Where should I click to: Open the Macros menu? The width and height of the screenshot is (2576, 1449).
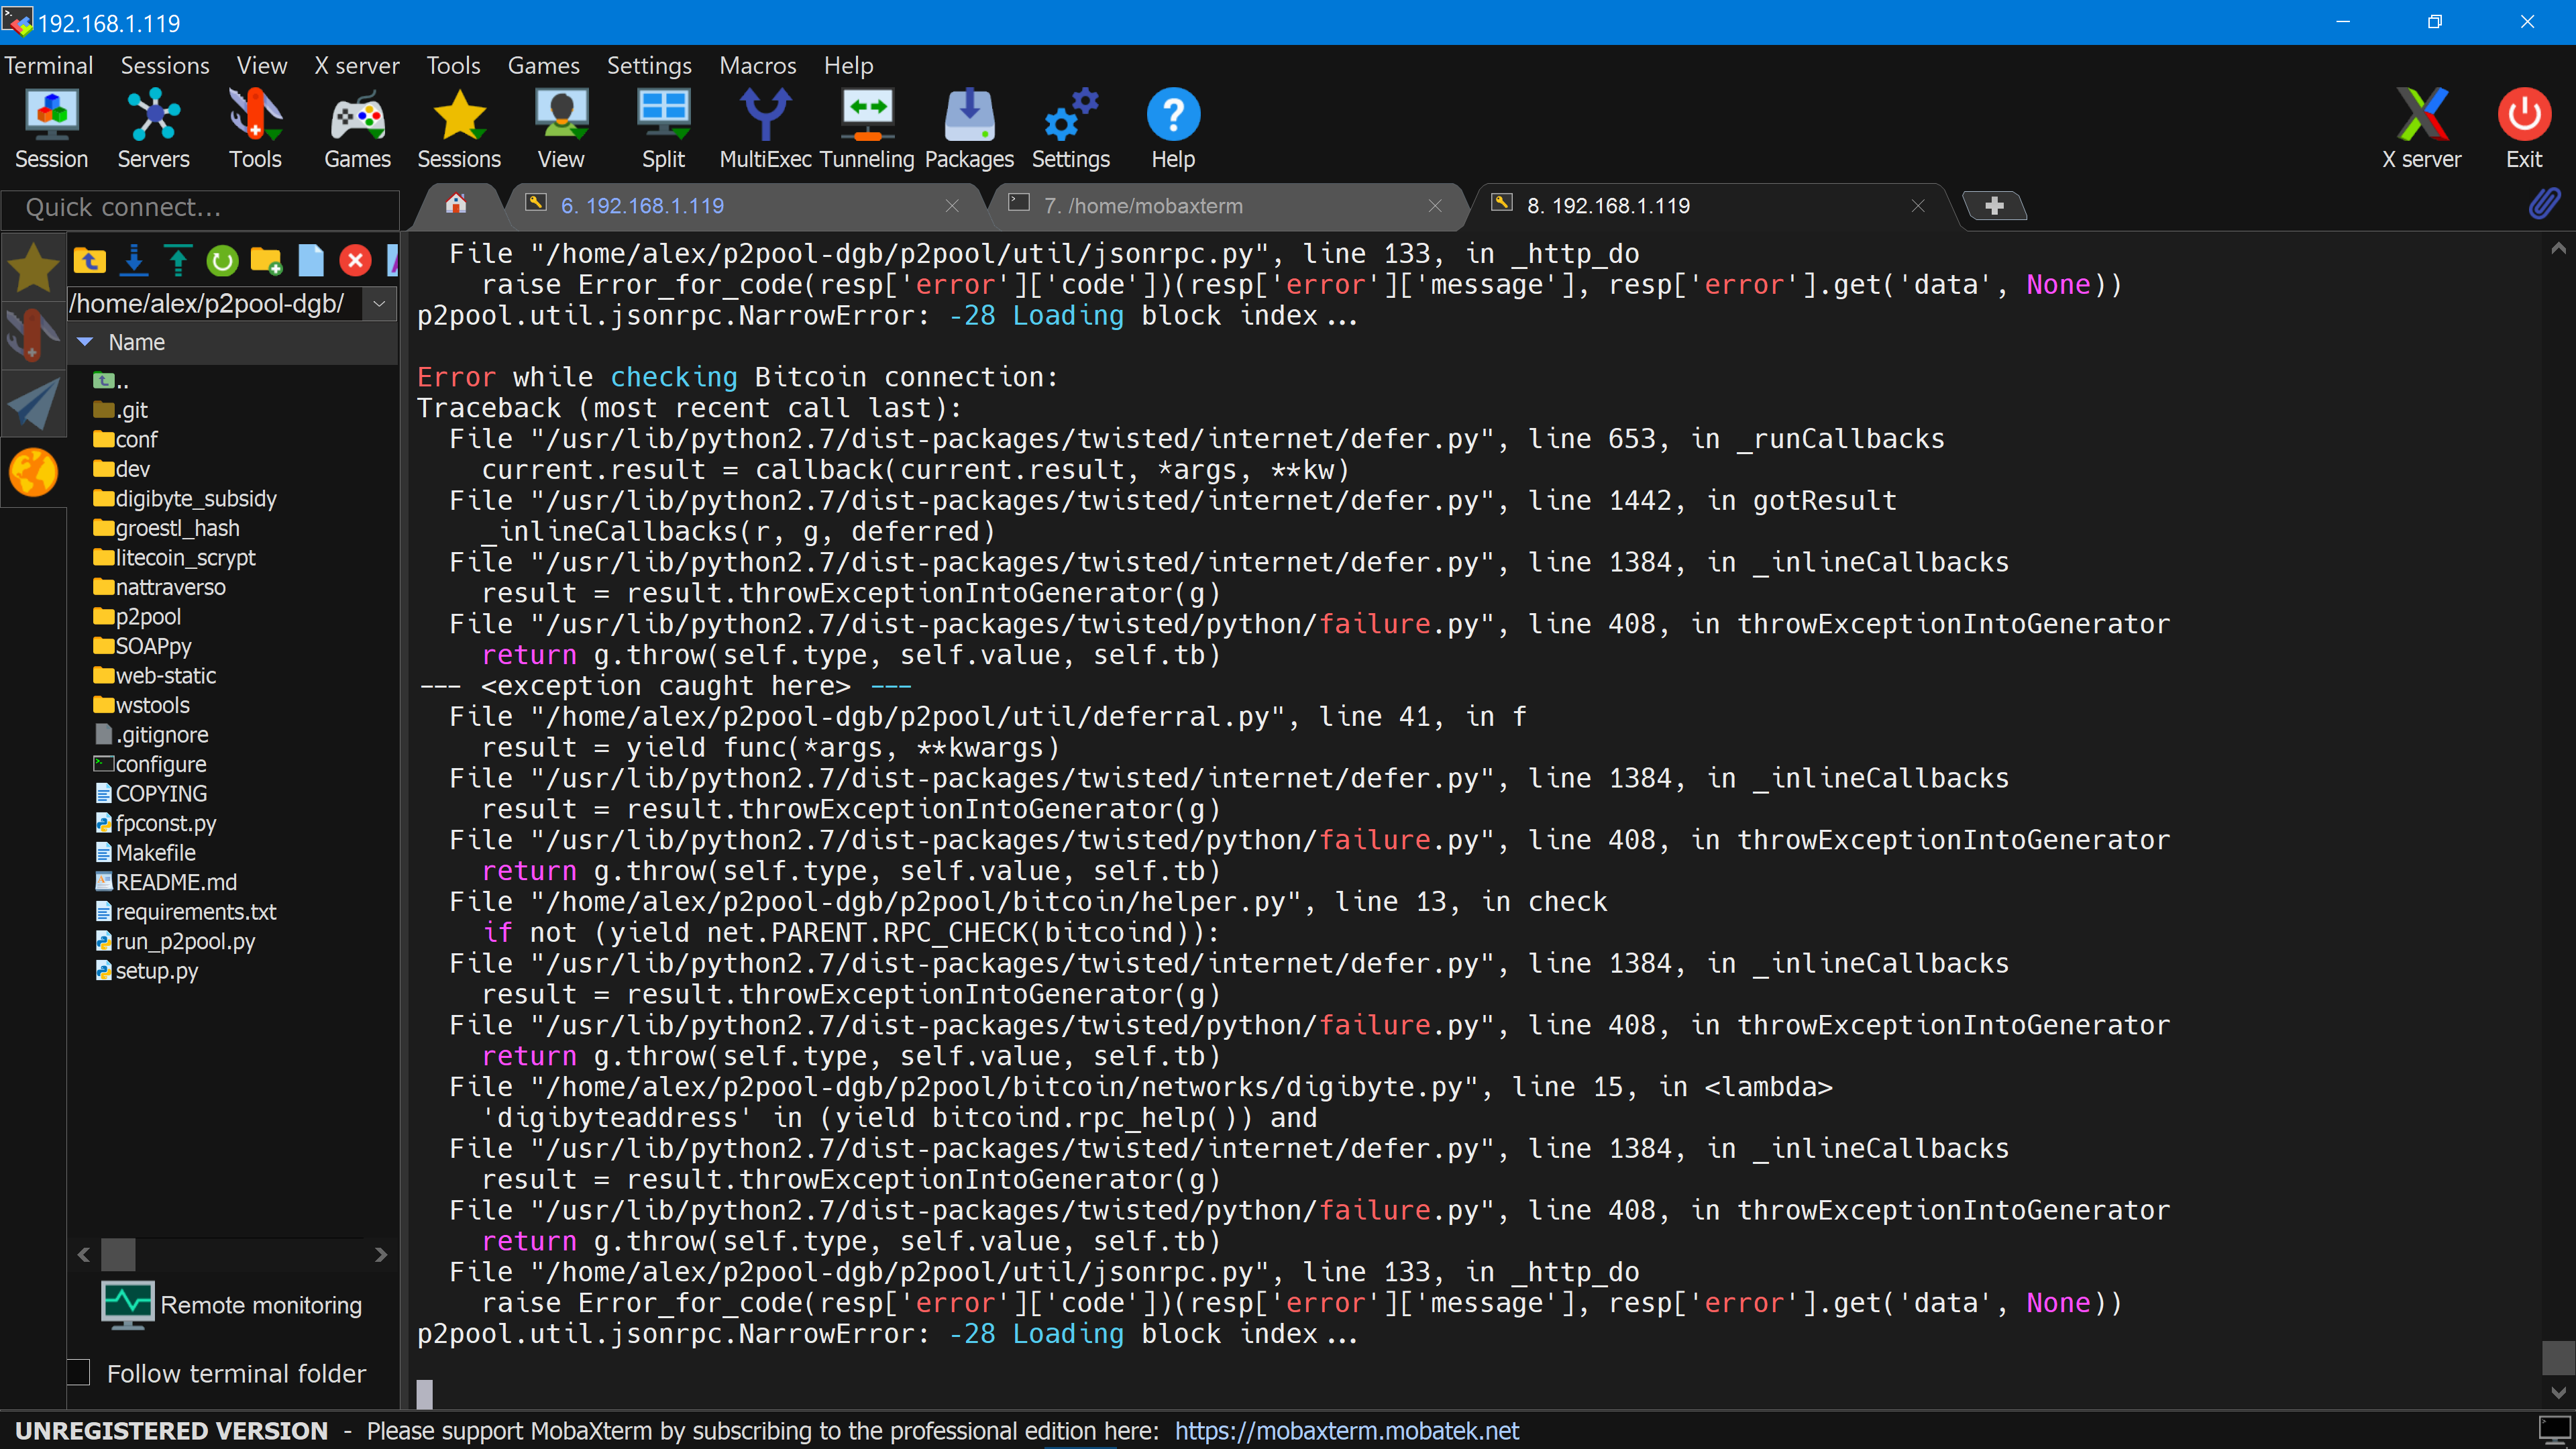tap(757, 65)
